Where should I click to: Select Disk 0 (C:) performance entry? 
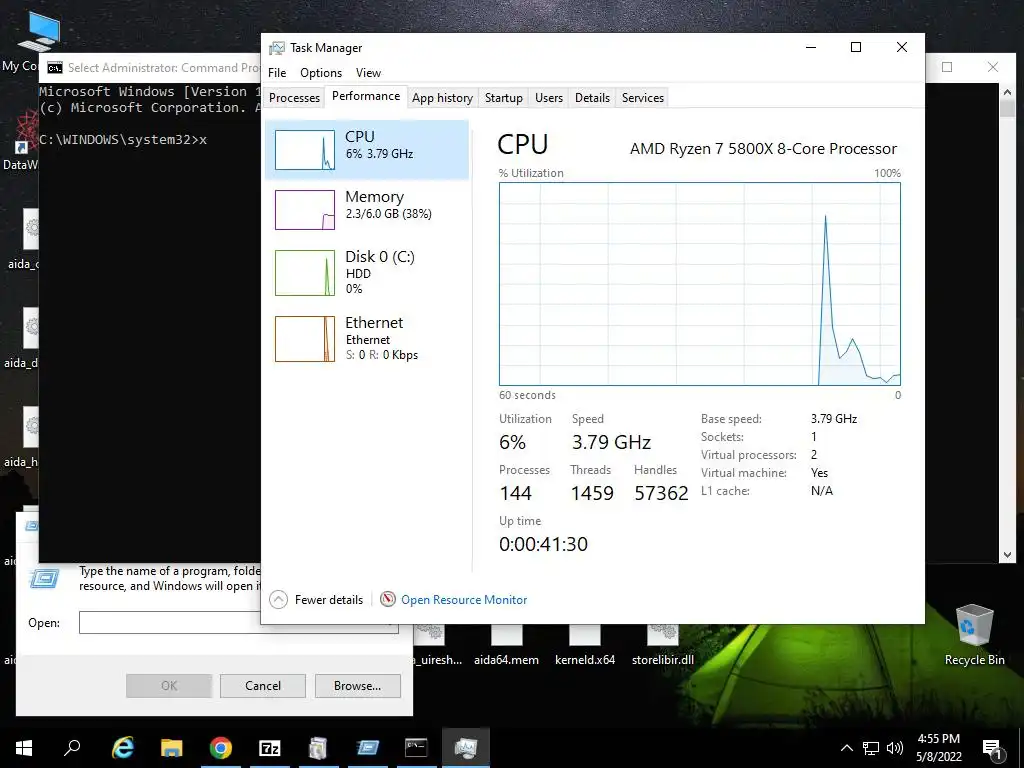point(367,272)
